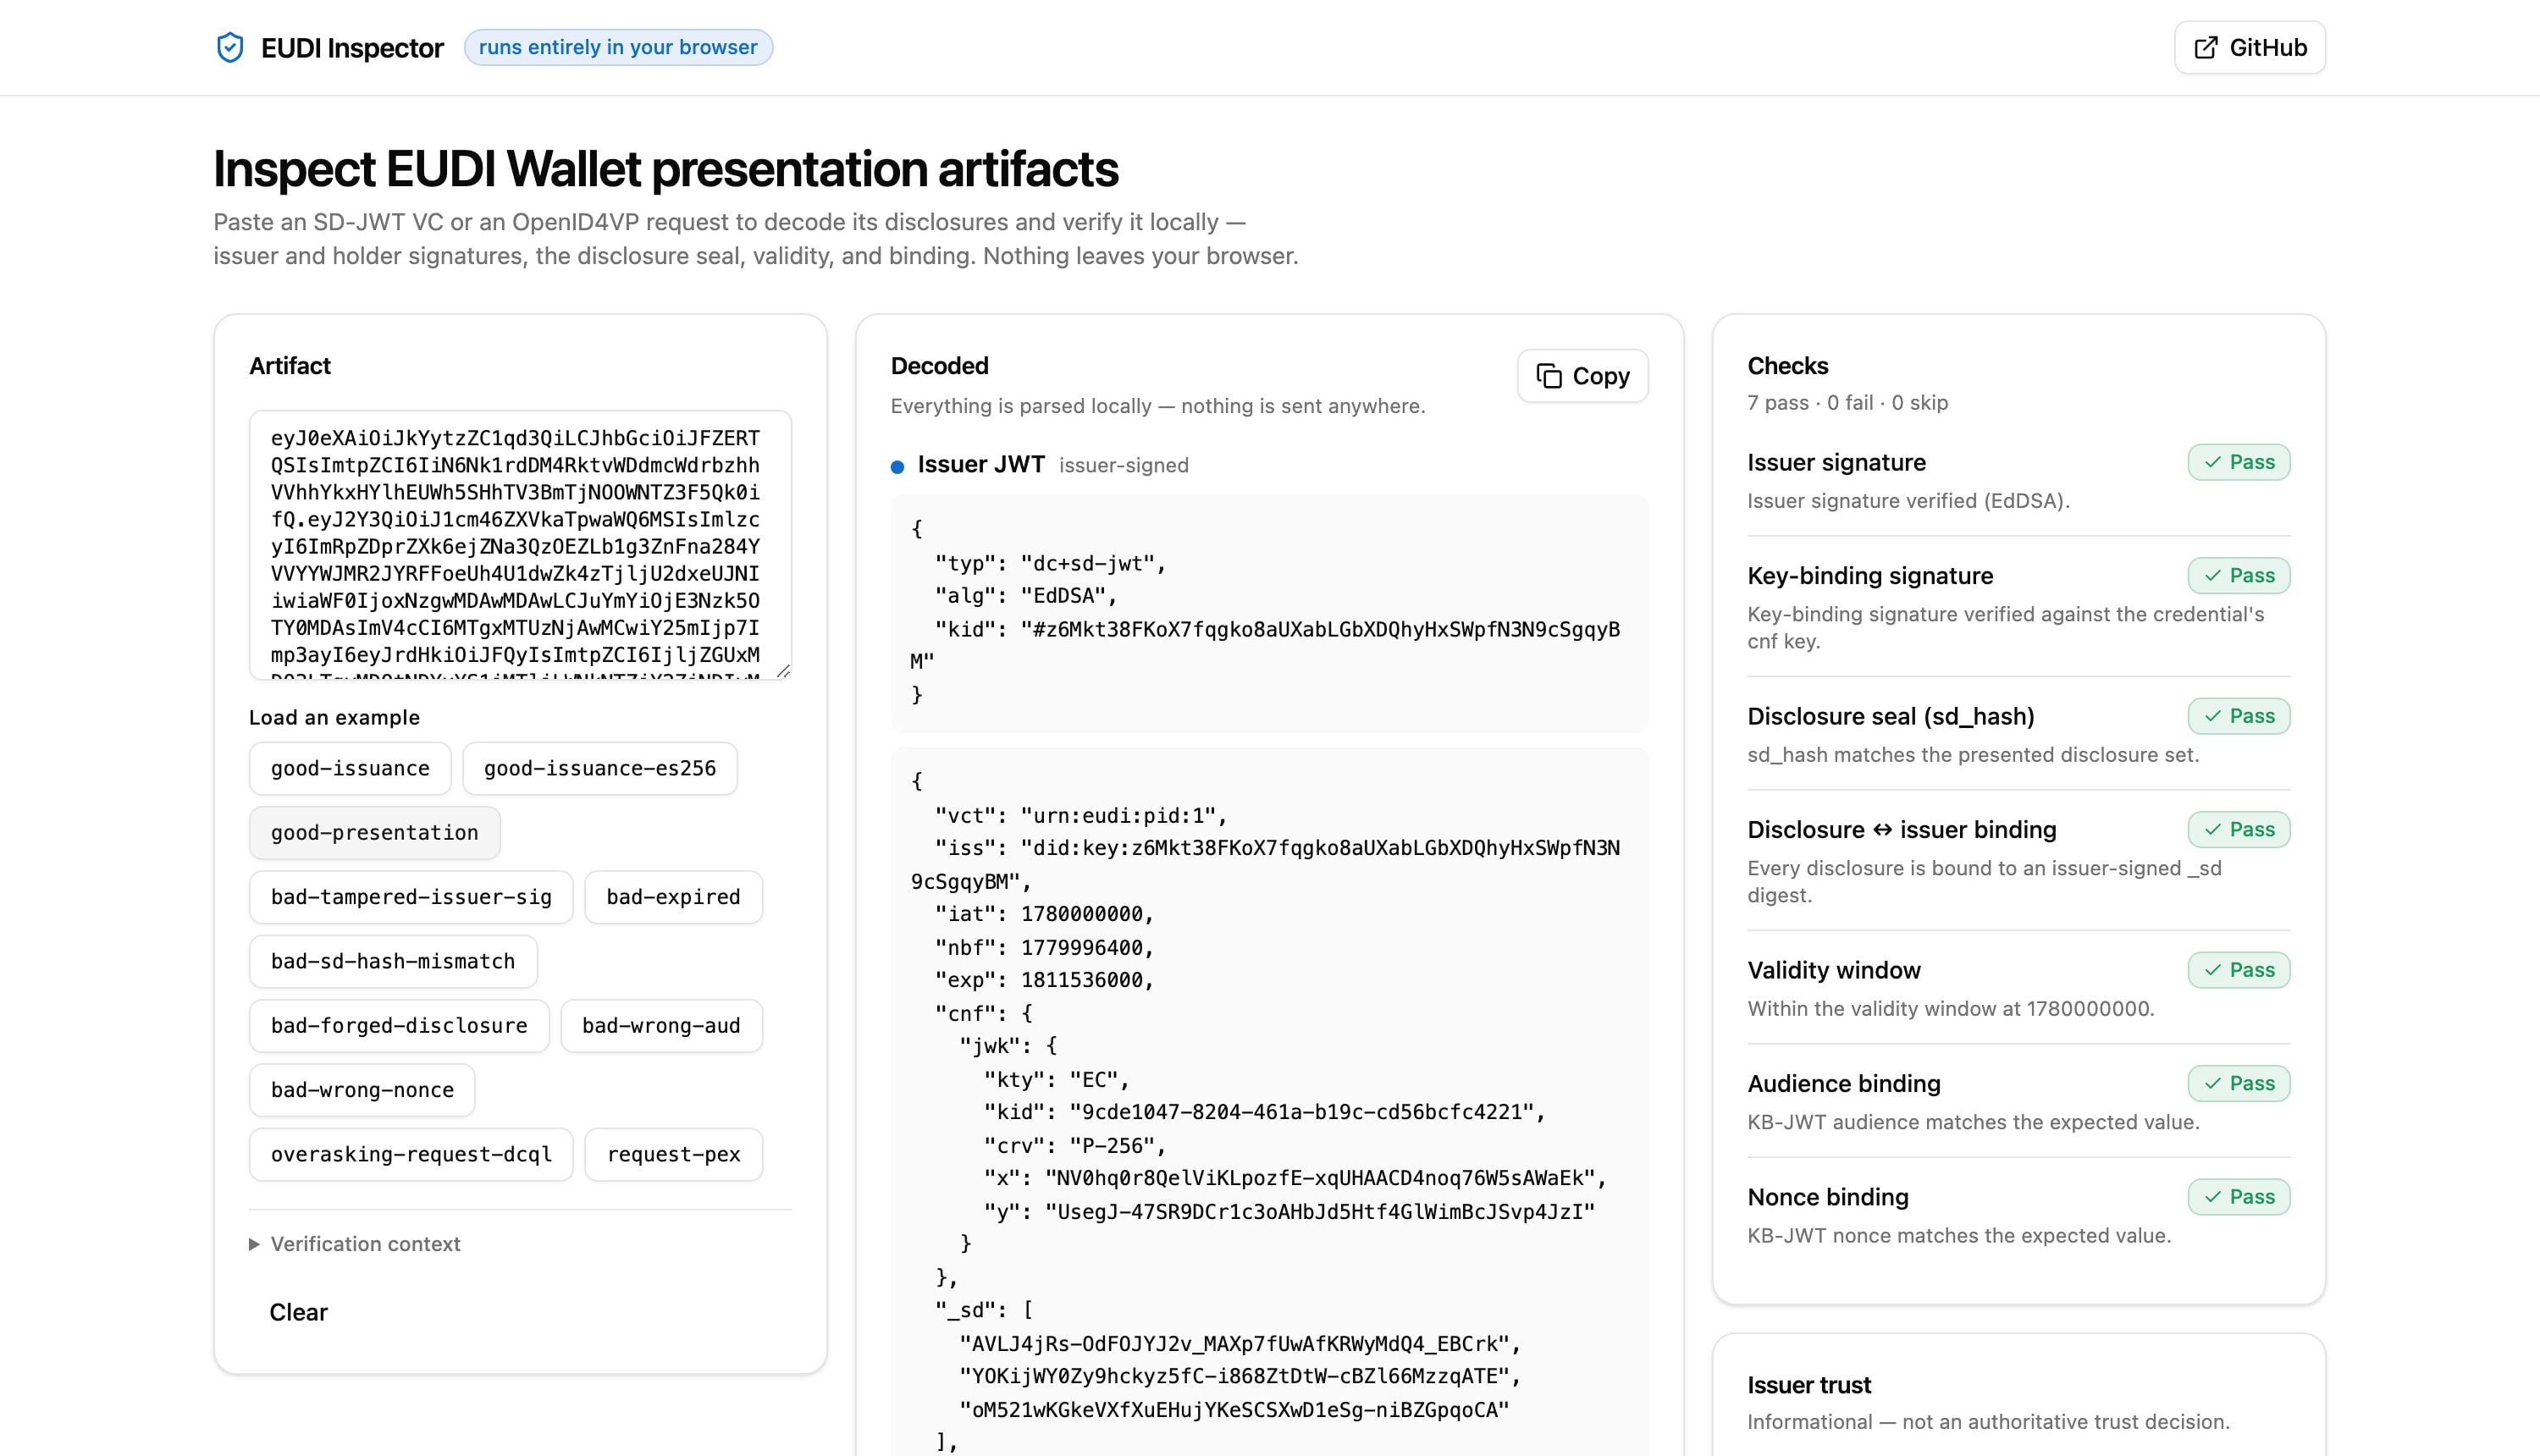Load the overasking-request-dcql example
The image size is (2540, 1456).
coord(411,1154)
